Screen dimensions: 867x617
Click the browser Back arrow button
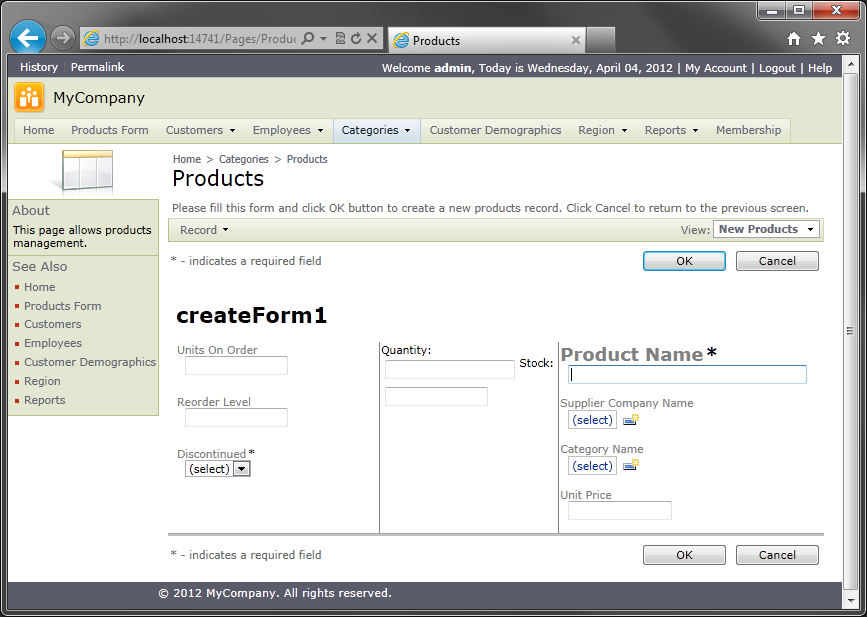click(x=27, y=39)
